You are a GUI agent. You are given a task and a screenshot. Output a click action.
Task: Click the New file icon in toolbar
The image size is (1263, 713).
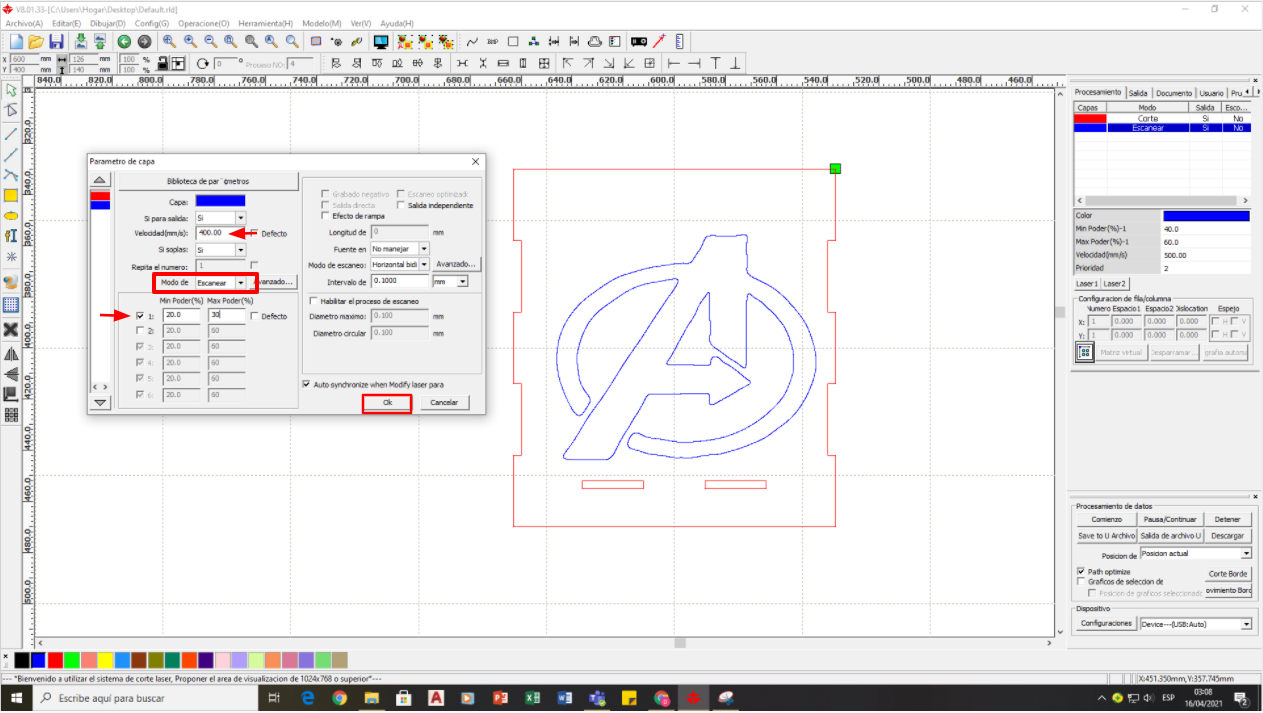pyautogui.click(x=16, y=42)
